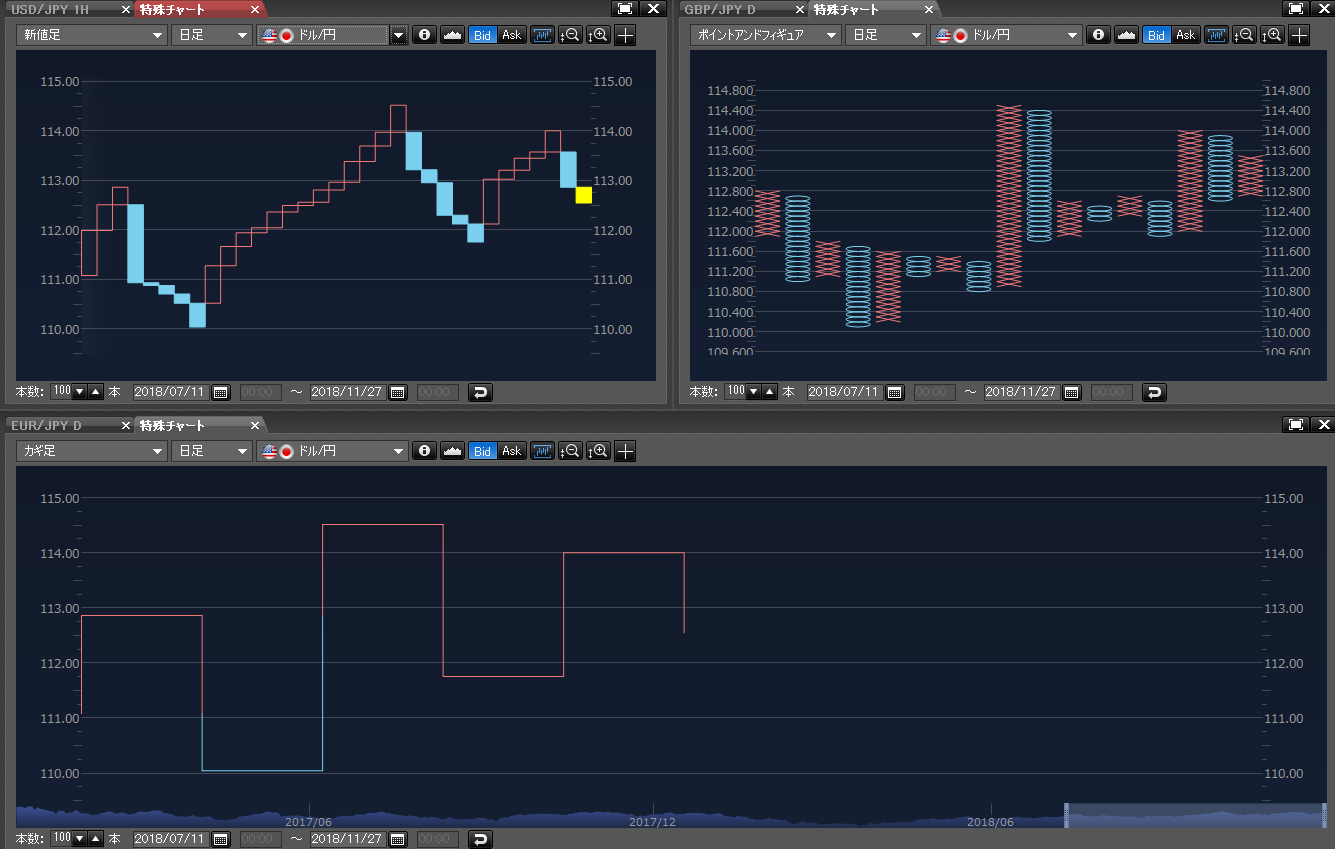Open start date calendar in 新値足 panel
Viewport: 1335px width, 849px height.
(220, 392)
